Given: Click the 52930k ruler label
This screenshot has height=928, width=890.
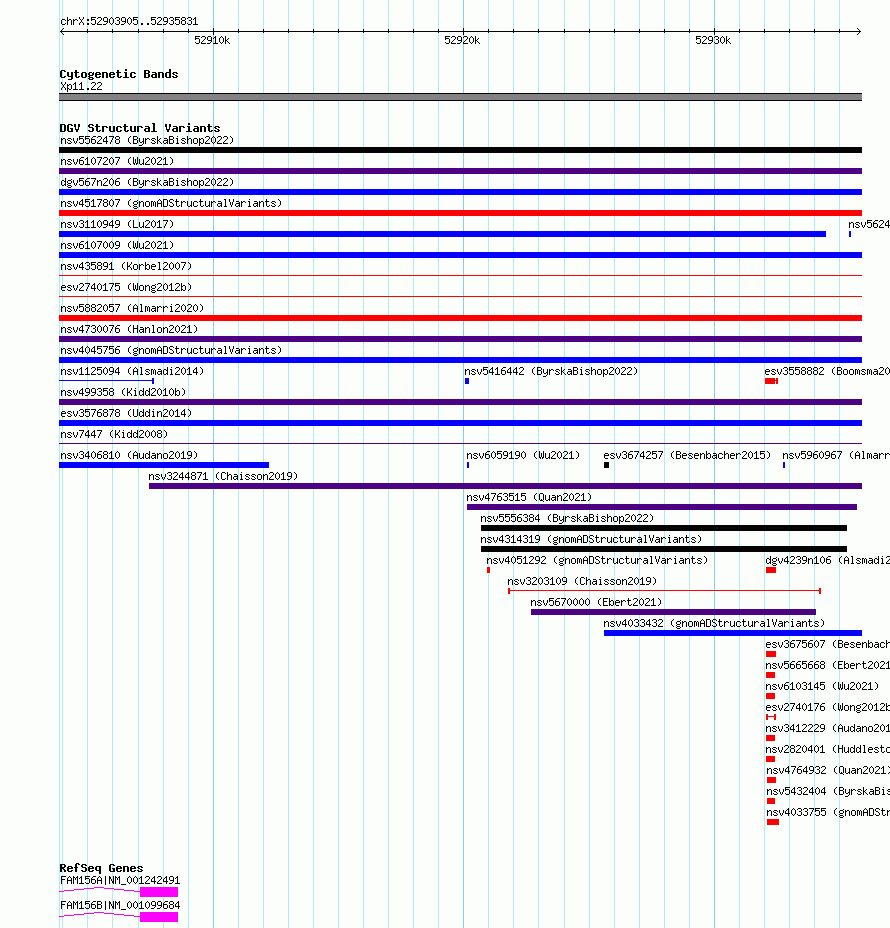Looking at the screenshot, I should 713,40.
